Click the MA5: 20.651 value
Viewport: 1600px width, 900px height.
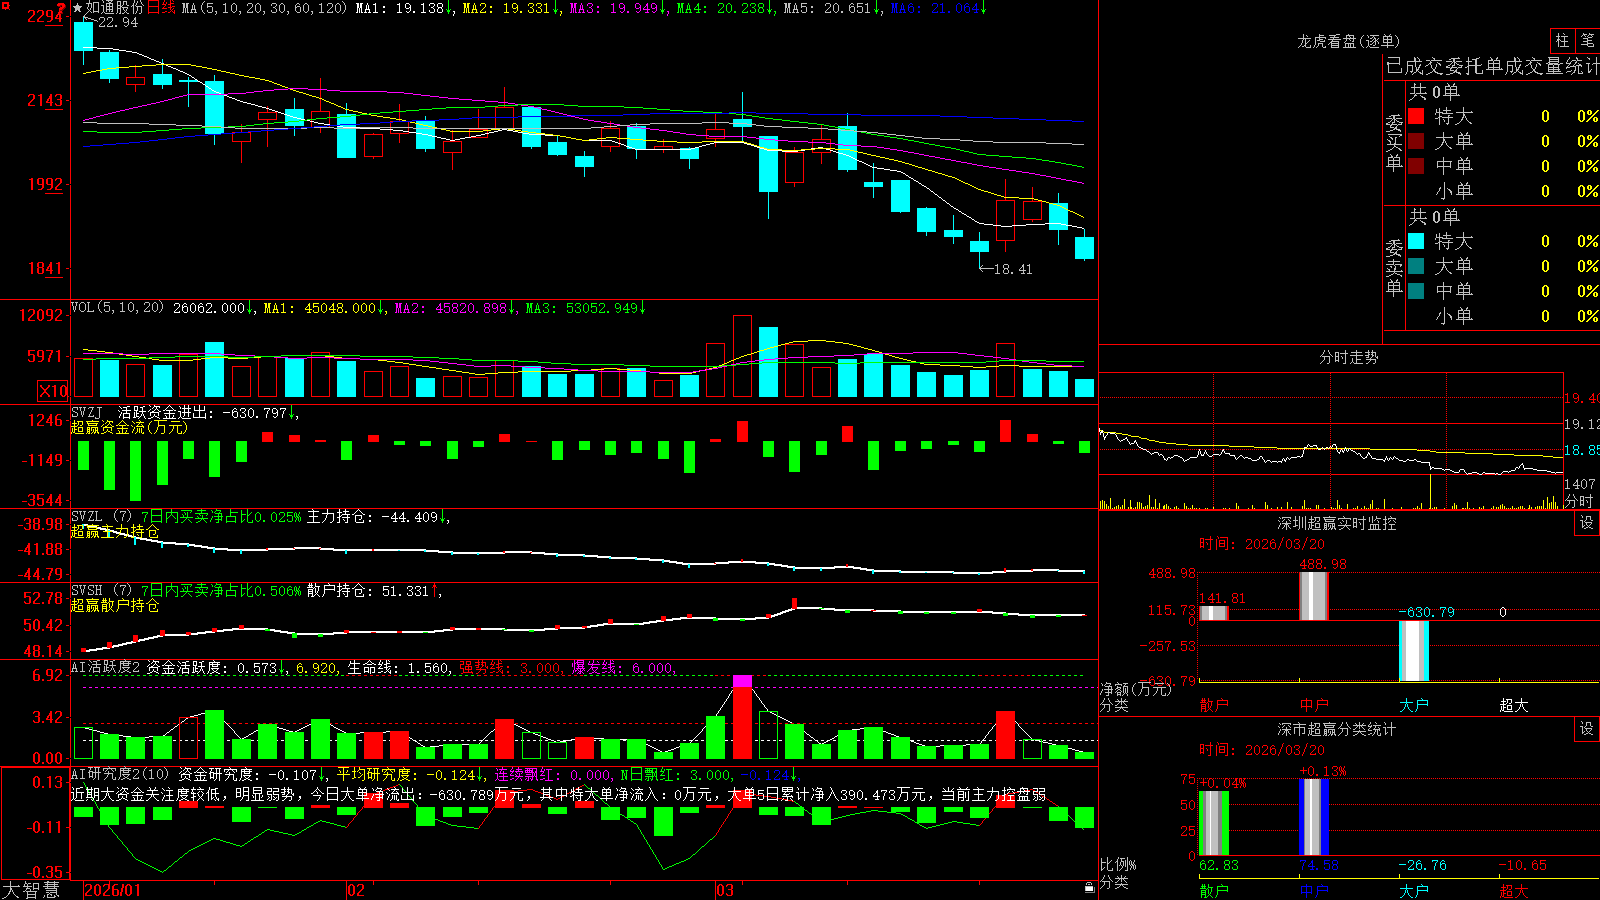click(832, 8)
